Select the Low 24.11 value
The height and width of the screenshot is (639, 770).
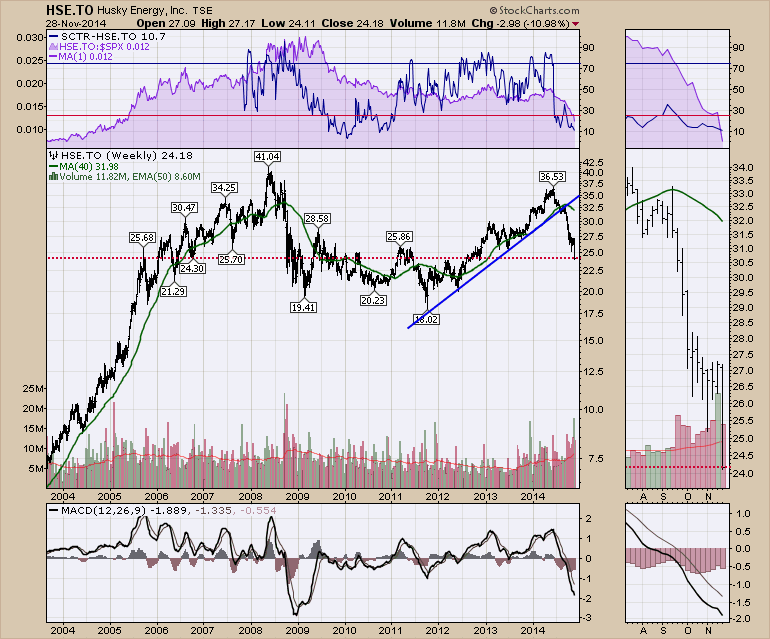pyautogui.click(x=289, y=23)
